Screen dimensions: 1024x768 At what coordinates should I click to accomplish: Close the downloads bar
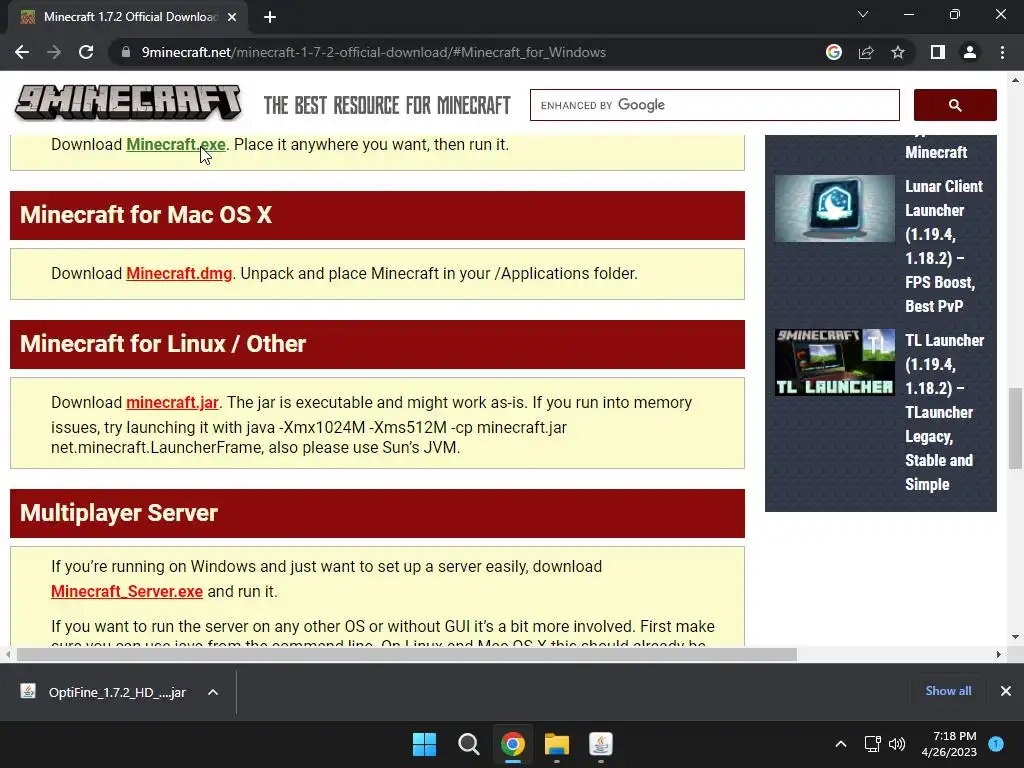[1006, 691]
